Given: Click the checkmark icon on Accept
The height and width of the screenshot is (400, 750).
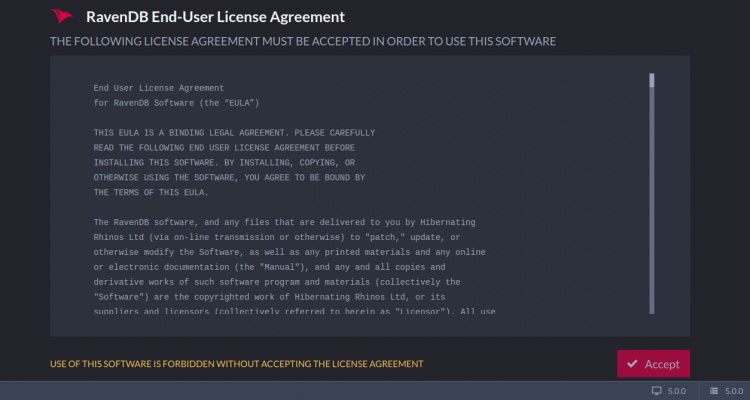Looking at the screenshot, I should point(632,364).
